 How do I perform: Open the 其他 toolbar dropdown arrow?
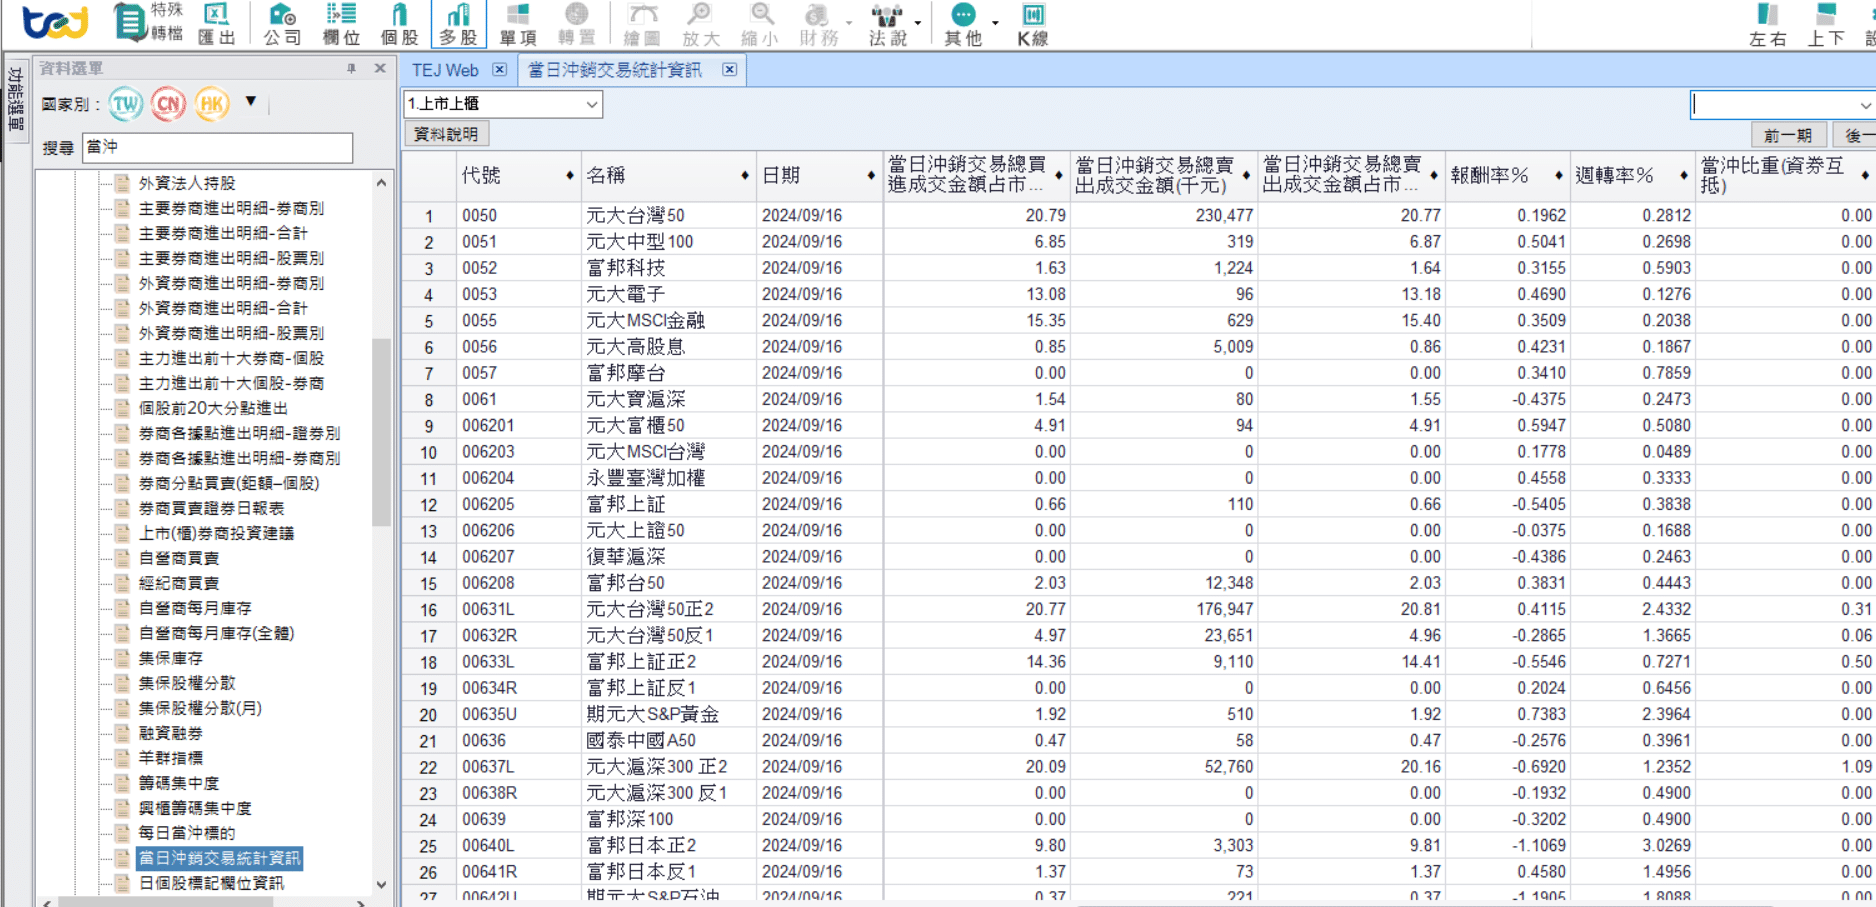tap(995, 22)
